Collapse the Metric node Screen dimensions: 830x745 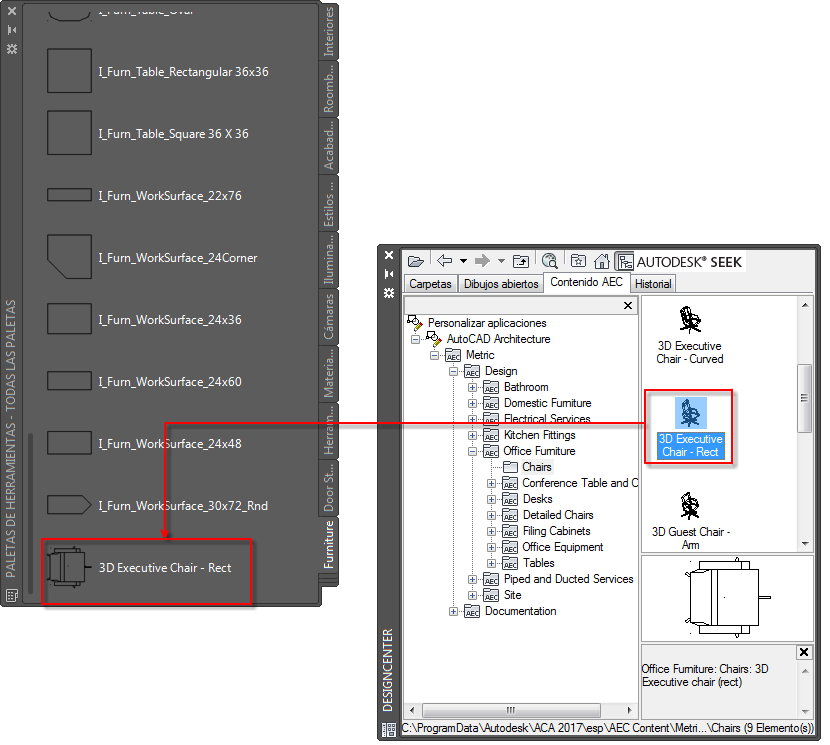pos(435,355)
